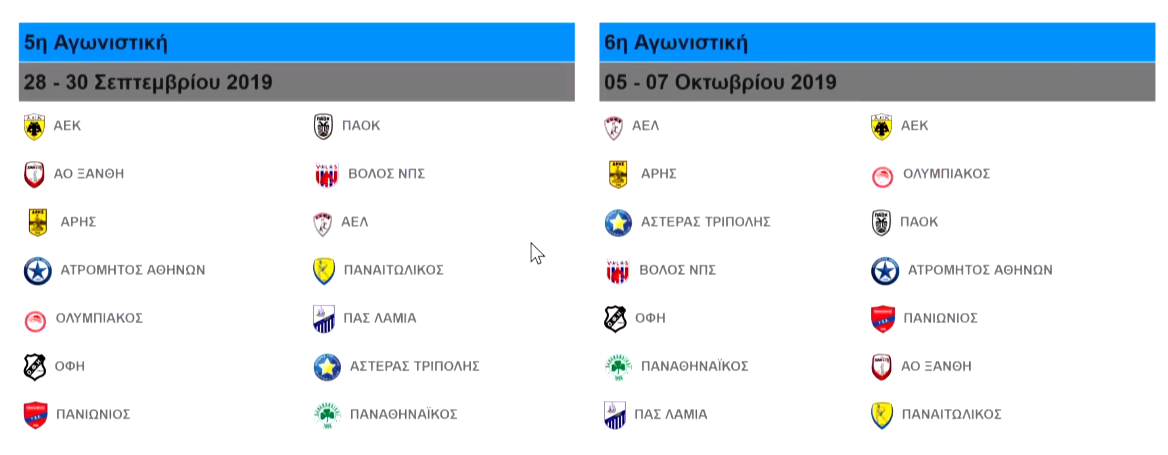Viewport: 1168px width, 455px height.
Task: Click the ΠΑΣ ΛΑΜΙΑ crest in matchday 5
Action: coord(324,319)
